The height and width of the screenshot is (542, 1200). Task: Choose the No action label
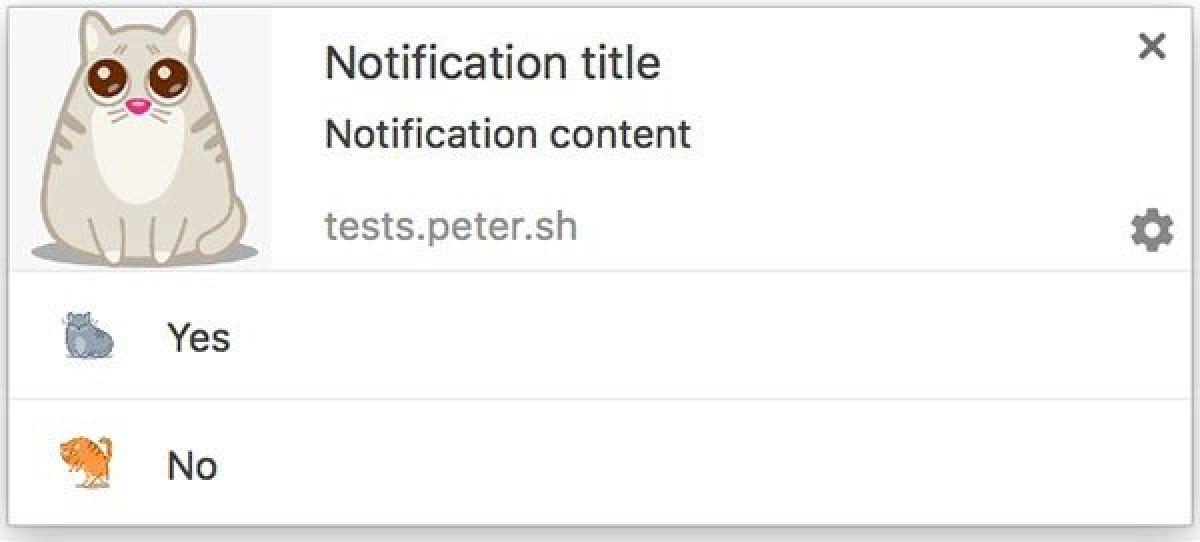tap(192, 466)
